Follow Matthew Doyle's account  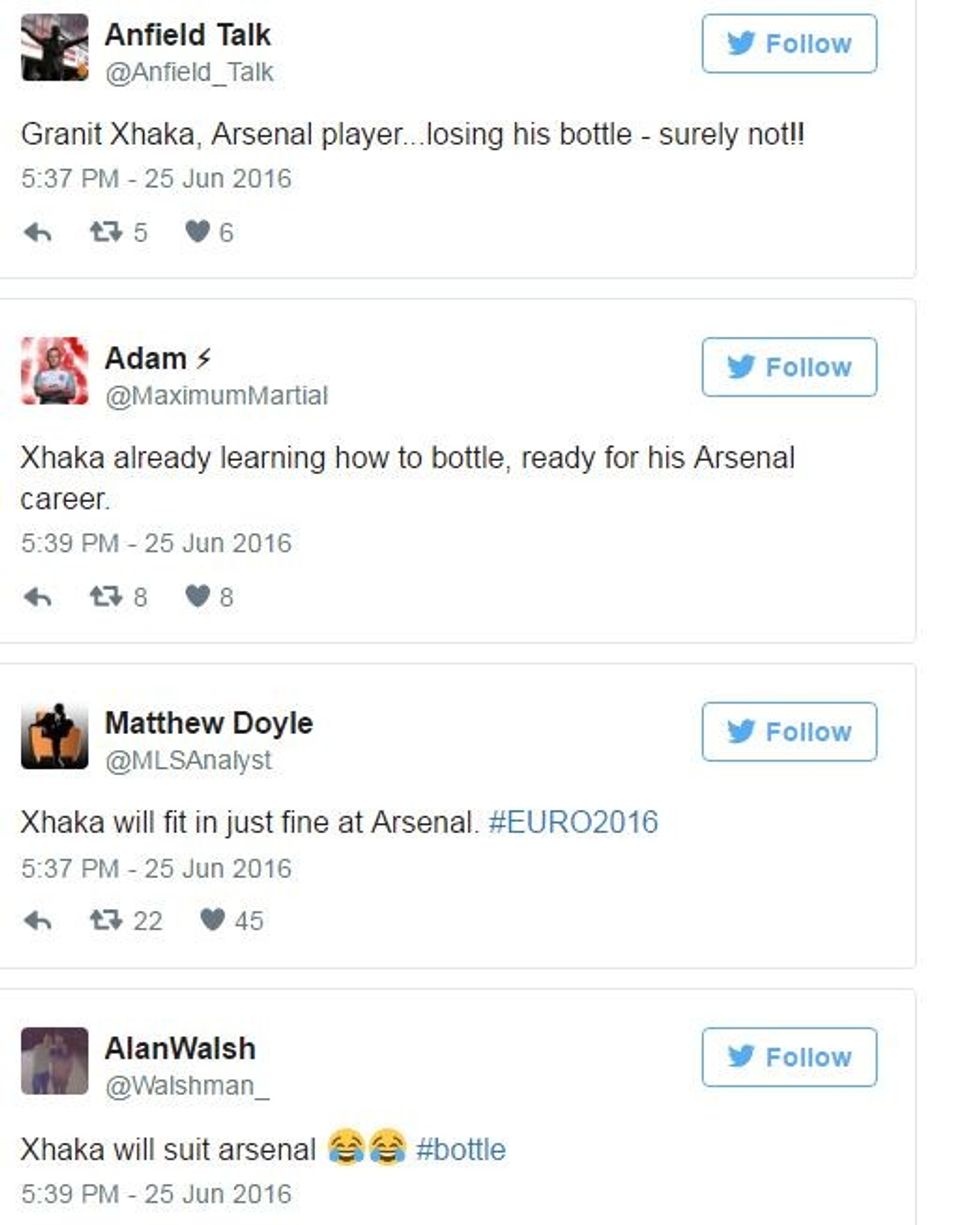pos(789,732)
